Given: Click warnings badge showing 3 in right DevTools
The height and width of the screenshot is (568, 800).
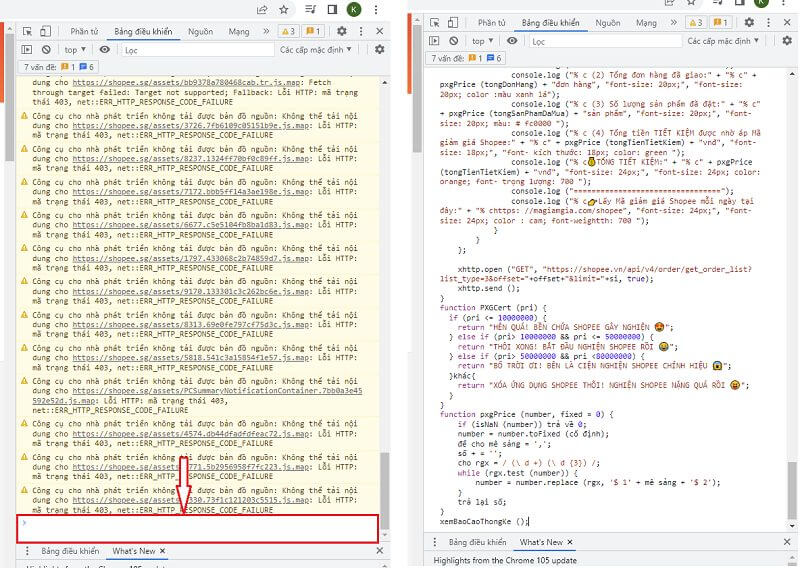Looking at the screenshot, I should point(696,22).
